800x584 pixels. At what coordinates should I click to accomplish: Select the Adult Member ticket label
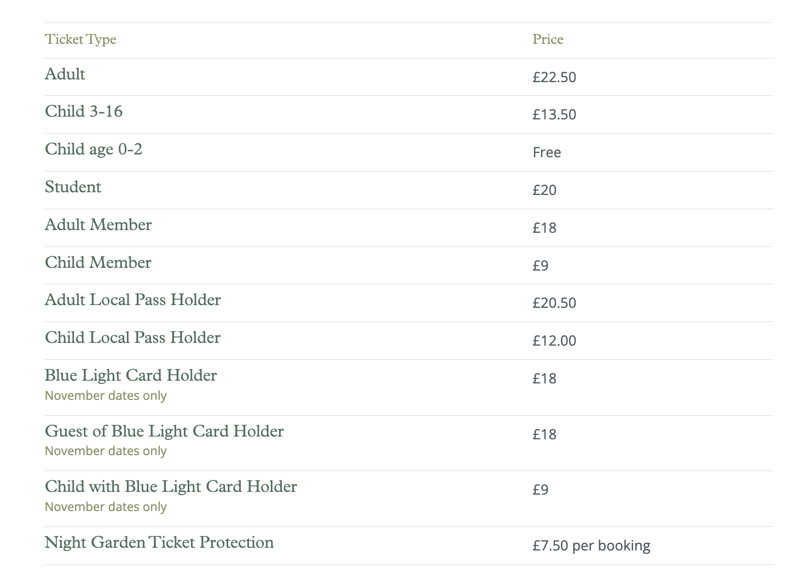click(98, 225)
